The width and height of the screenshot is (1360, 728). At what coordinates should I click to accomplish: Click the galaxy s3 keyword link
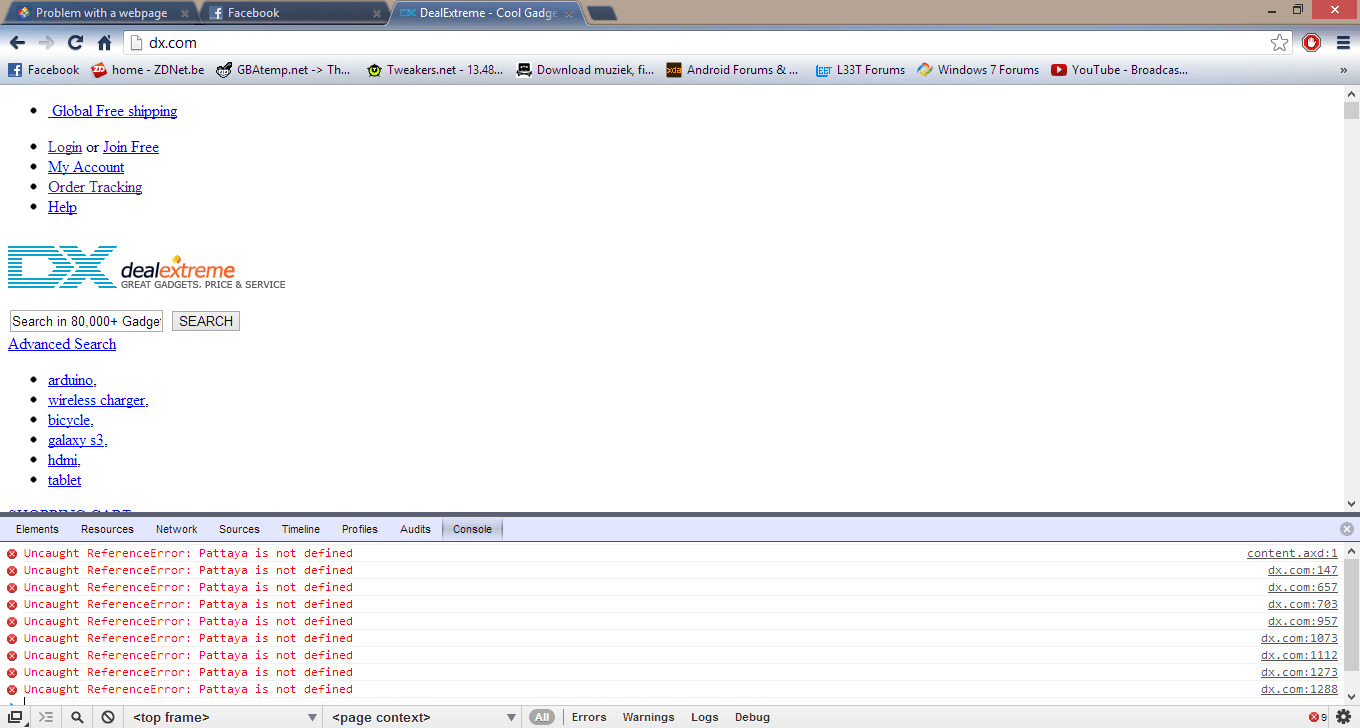tap(78, 440)
